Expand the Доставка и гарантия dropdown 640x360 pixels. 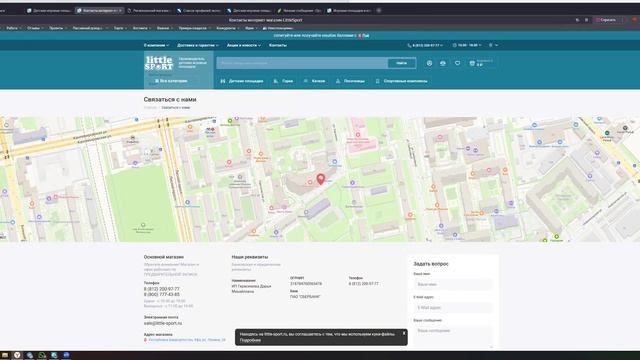(x=198, y=45)
